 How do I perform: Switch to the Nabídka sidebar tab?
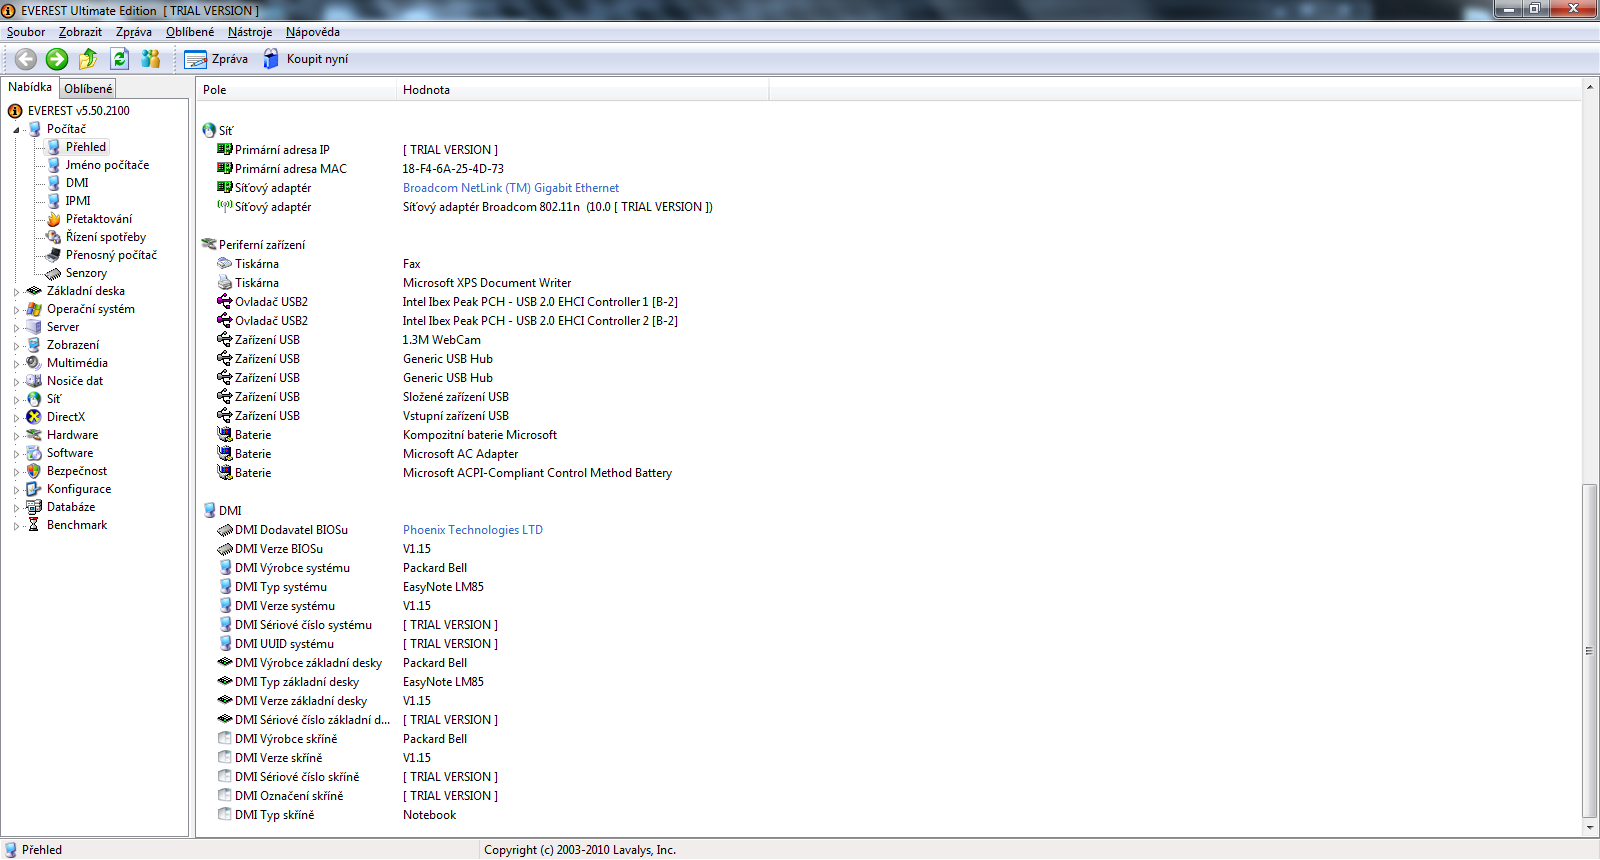click(30, 87)
